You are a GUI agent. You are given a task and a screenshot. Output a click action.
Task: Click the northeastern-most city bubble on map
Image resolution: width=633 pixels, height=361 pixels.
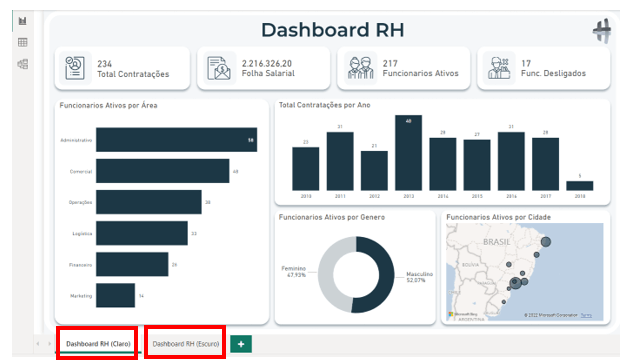tap(545, 242)
